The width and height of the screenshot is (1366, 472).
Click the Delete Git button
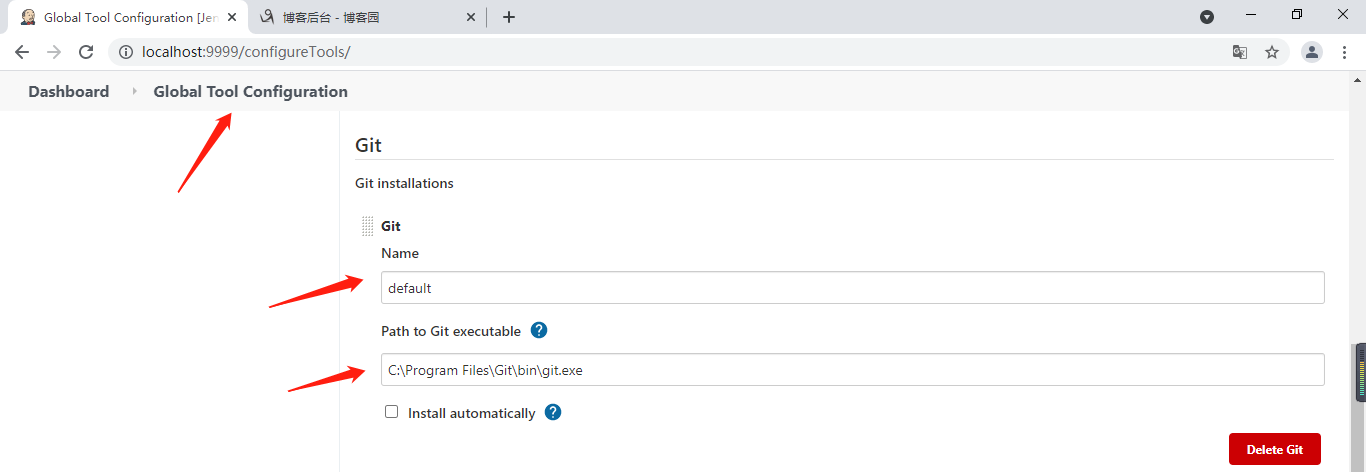[1274, 449]
